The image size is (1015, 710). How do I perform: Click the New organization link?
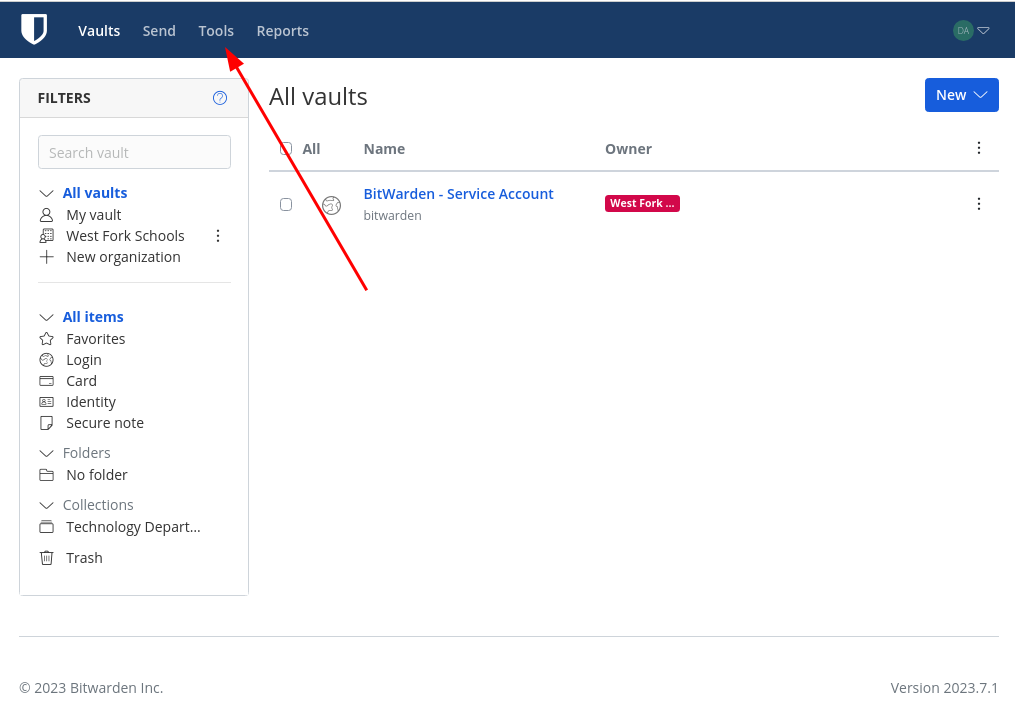point(123,257)
